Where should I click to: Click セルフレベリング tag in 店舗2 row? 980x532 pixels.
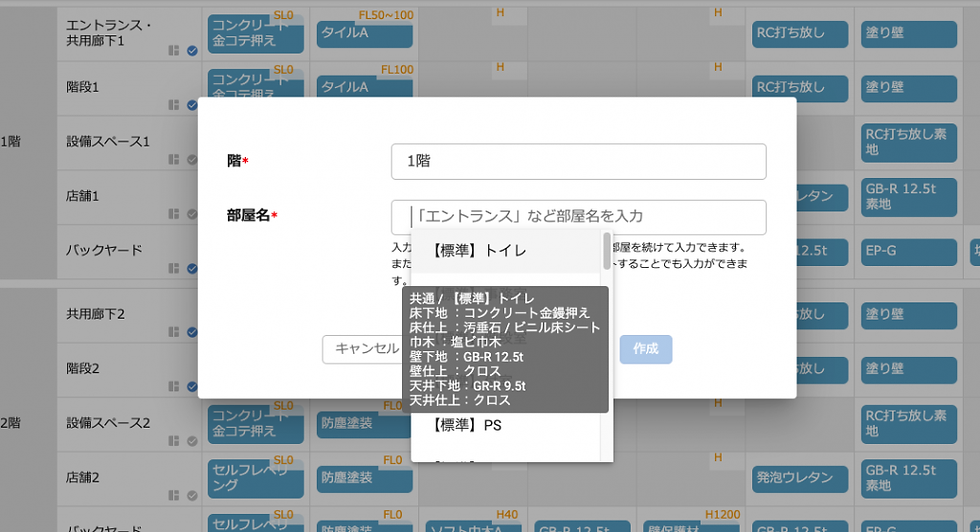pyautogui.click(x=256, y=478)
